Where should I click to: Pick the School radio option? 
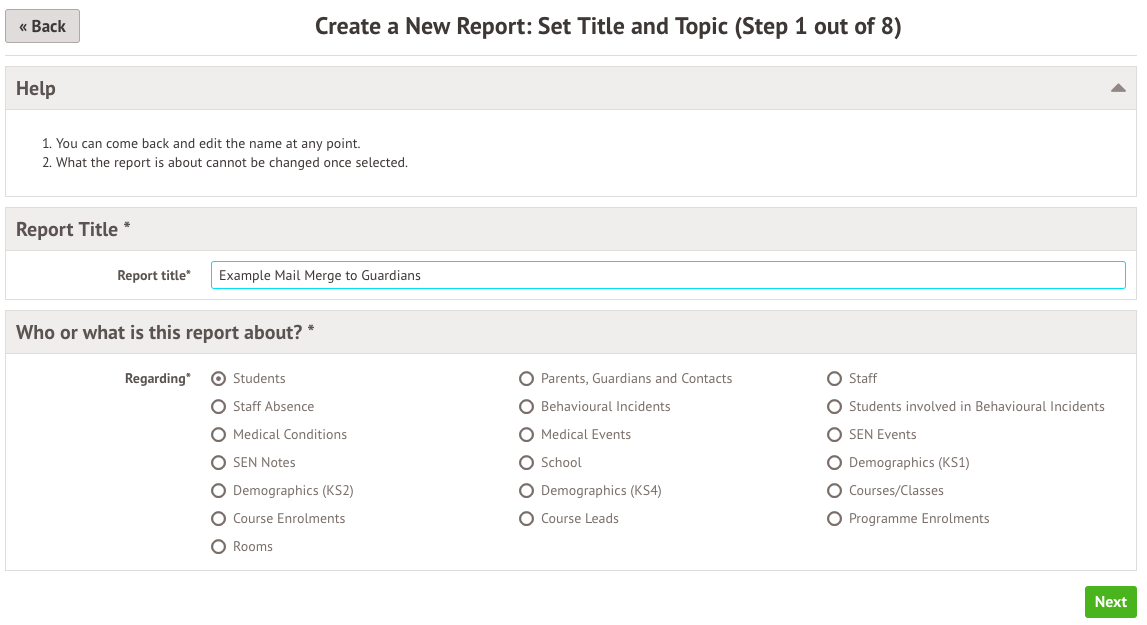coord(526,463)
